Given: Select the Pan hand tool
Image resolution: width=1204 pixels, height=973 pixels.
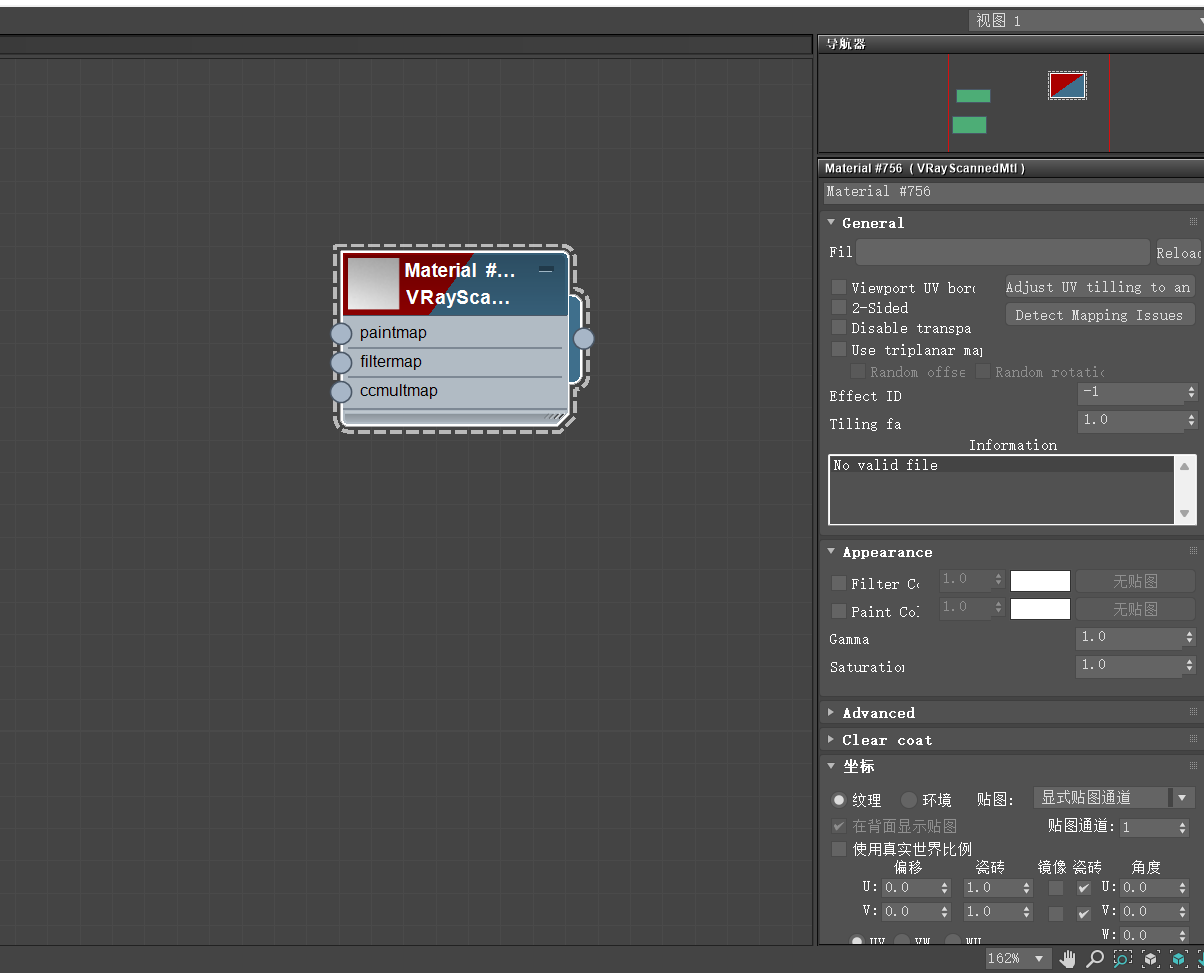Looking at the screenshot, I should click(1068, 959).
